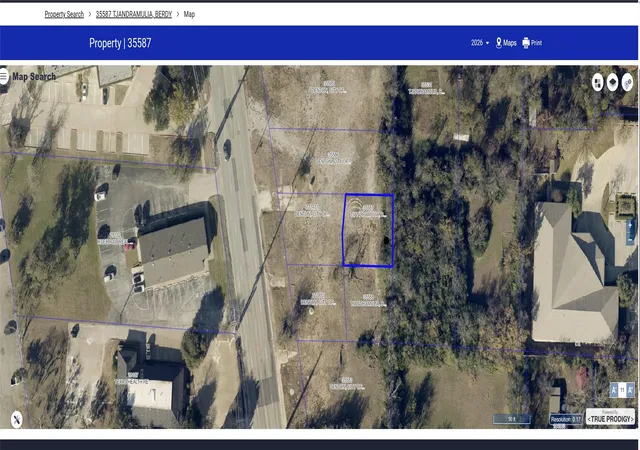Open the basemap gallery grid icon

click(598, 83)
